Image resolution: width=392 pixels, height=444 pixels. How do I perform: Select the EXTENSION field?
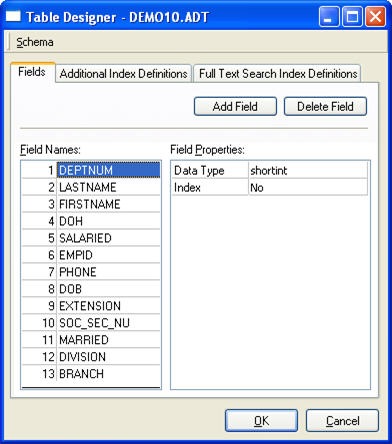click(109, 306)
